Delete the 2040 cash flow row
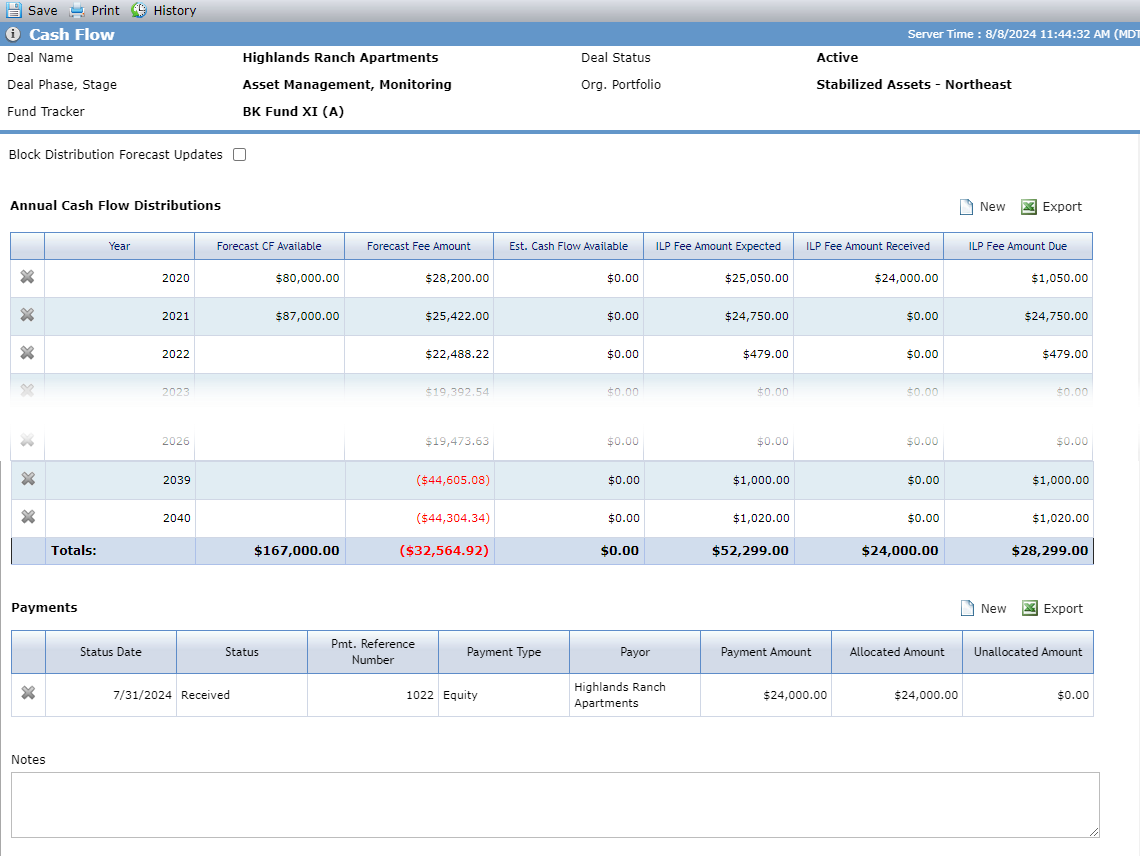This screenshot has height=856, width=1140. coord(28,517)
